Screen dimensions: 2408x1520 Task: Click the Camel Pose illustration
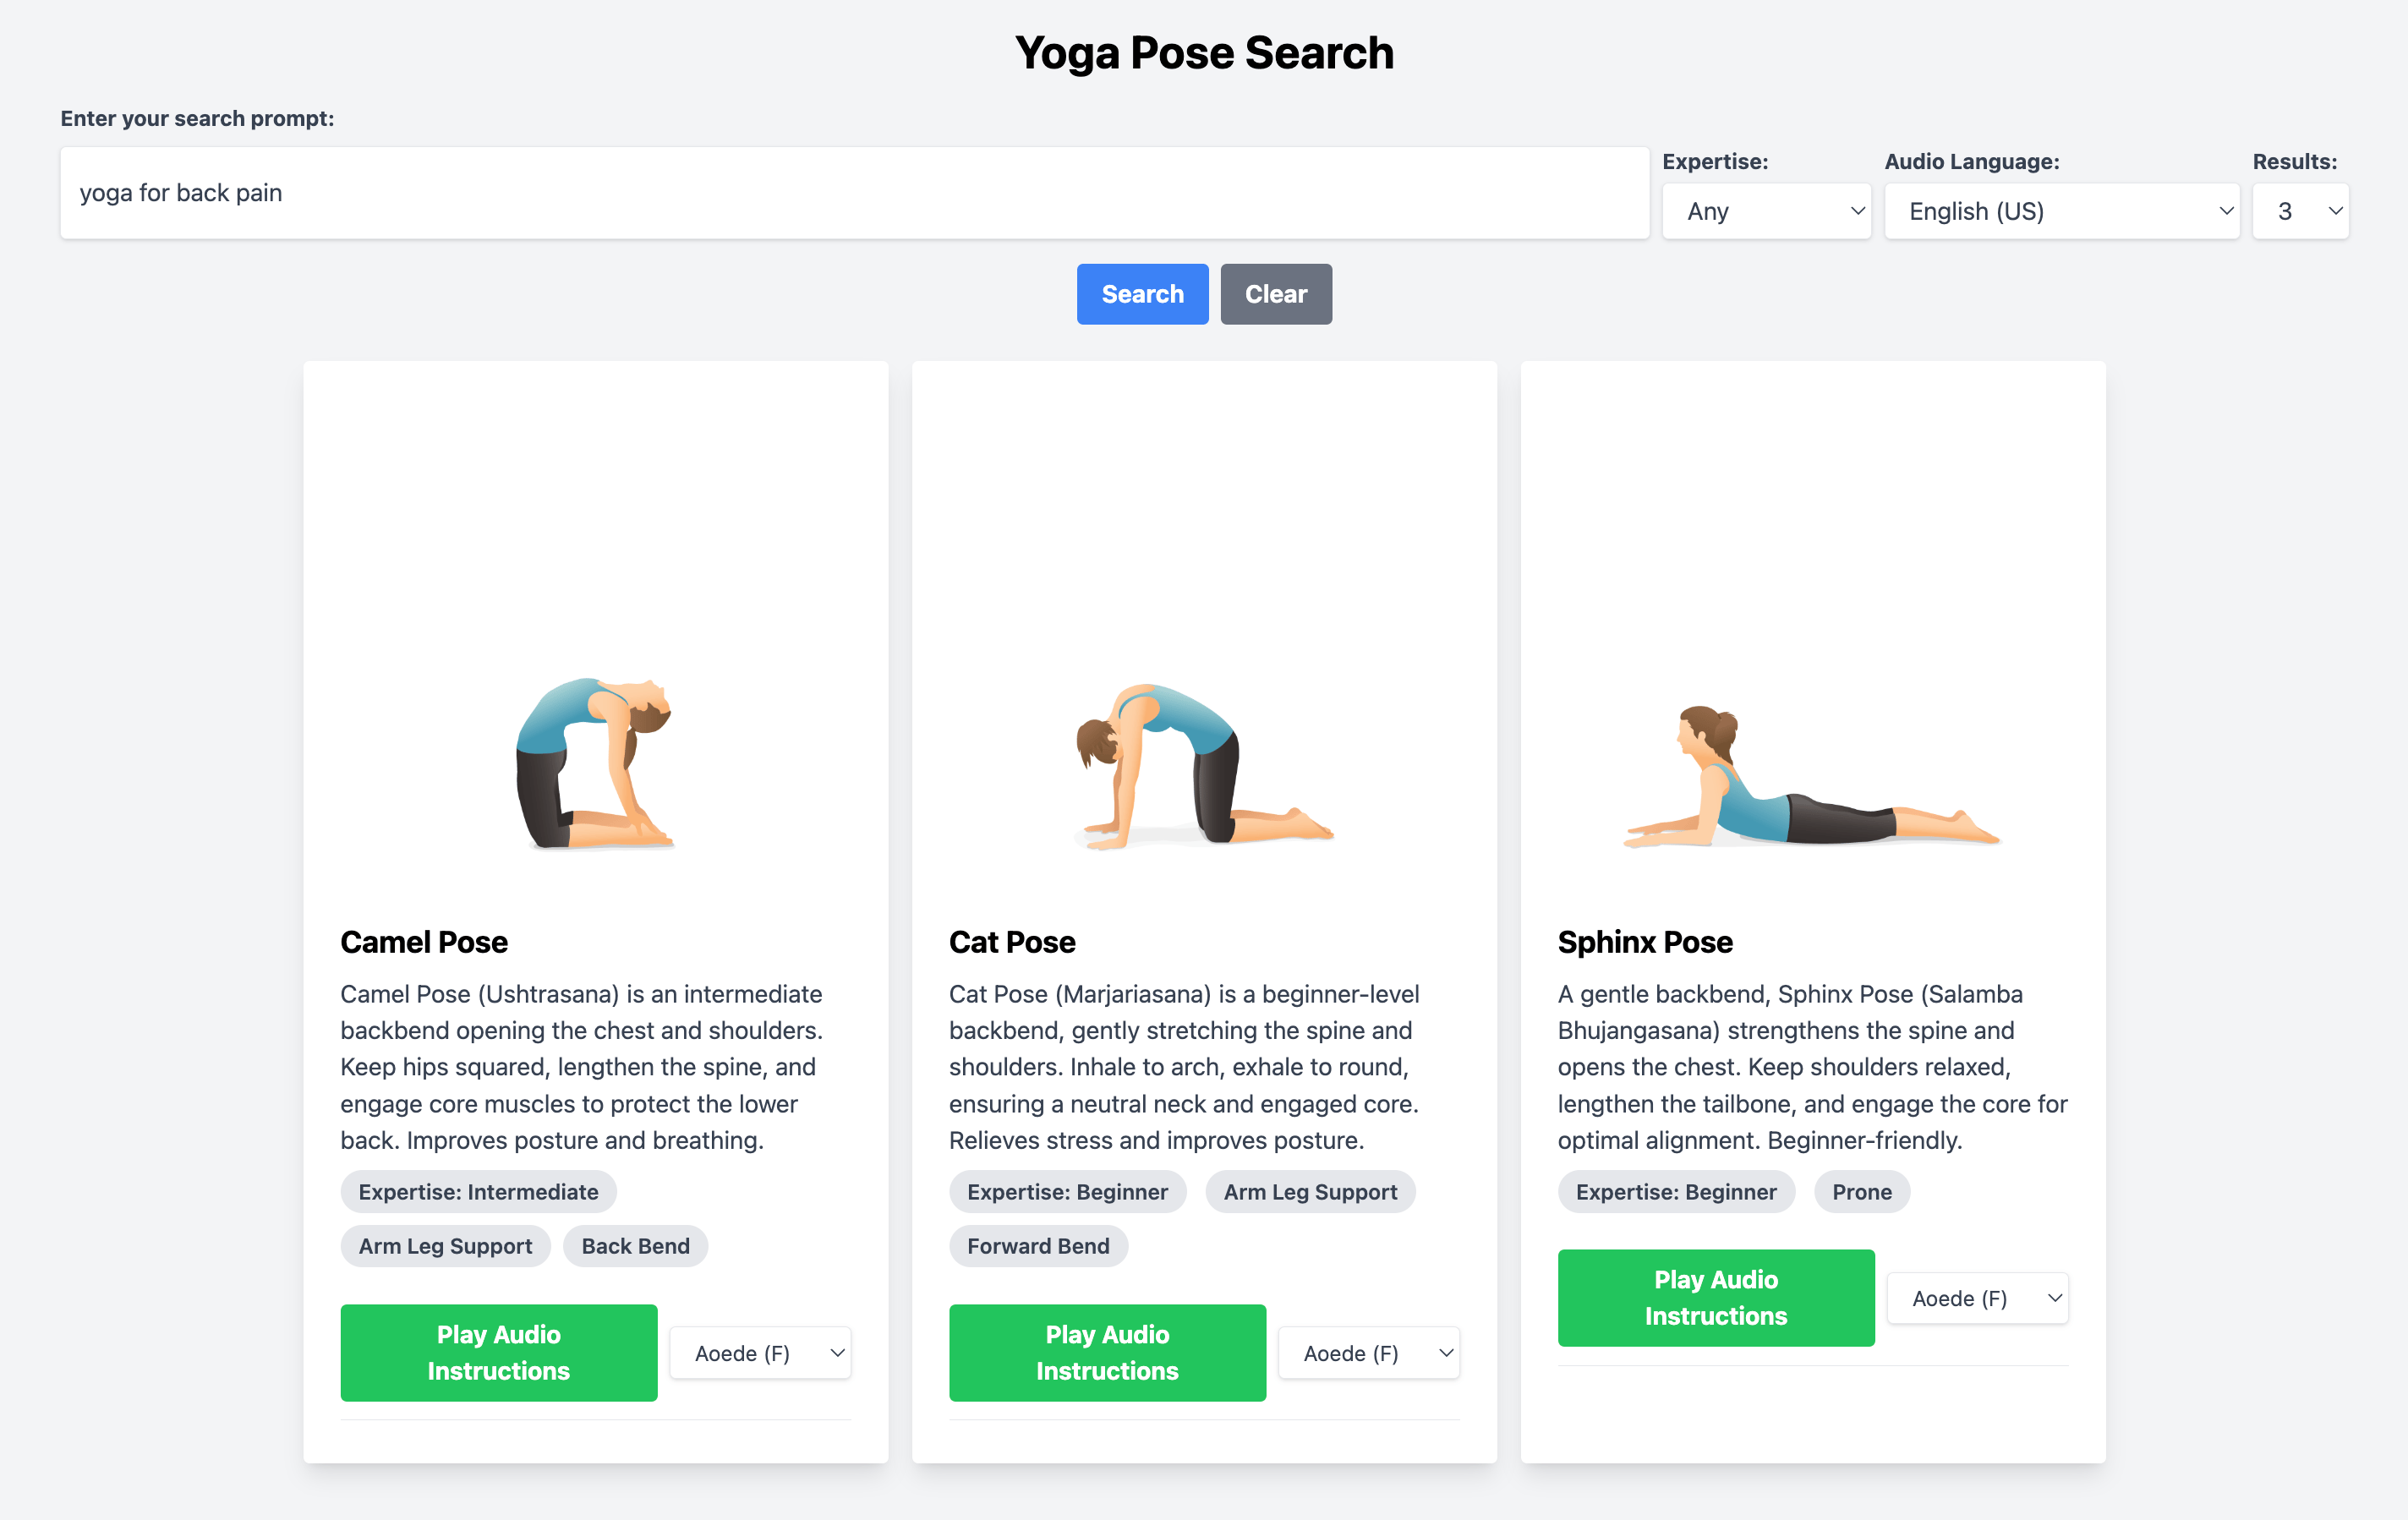coord(595,763)
